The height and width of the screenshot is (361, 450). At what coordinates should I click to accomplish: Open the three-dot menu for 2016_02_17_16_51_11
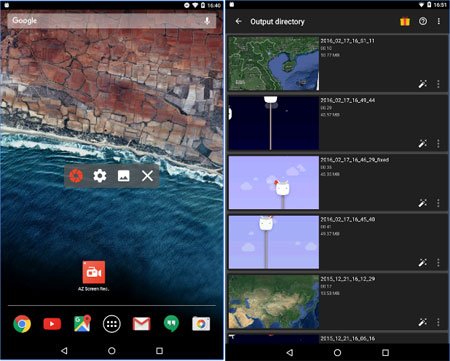pyautogui.click(x=438, y=84)
